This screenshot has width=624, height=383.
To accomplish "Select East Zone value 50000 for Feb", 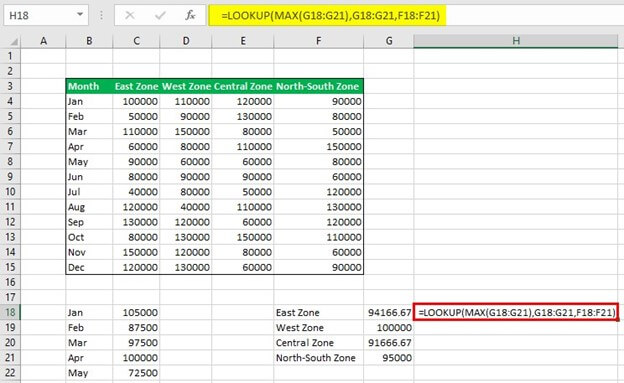I will (x=136, y=117).
